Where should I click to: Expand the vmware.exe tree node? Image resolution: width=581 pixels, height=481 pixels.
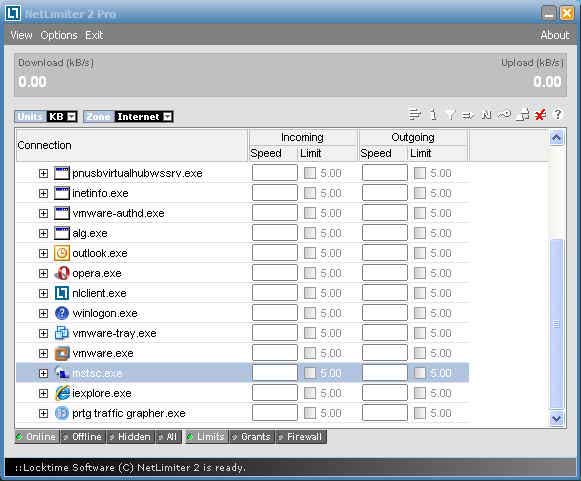coord(43,353)
